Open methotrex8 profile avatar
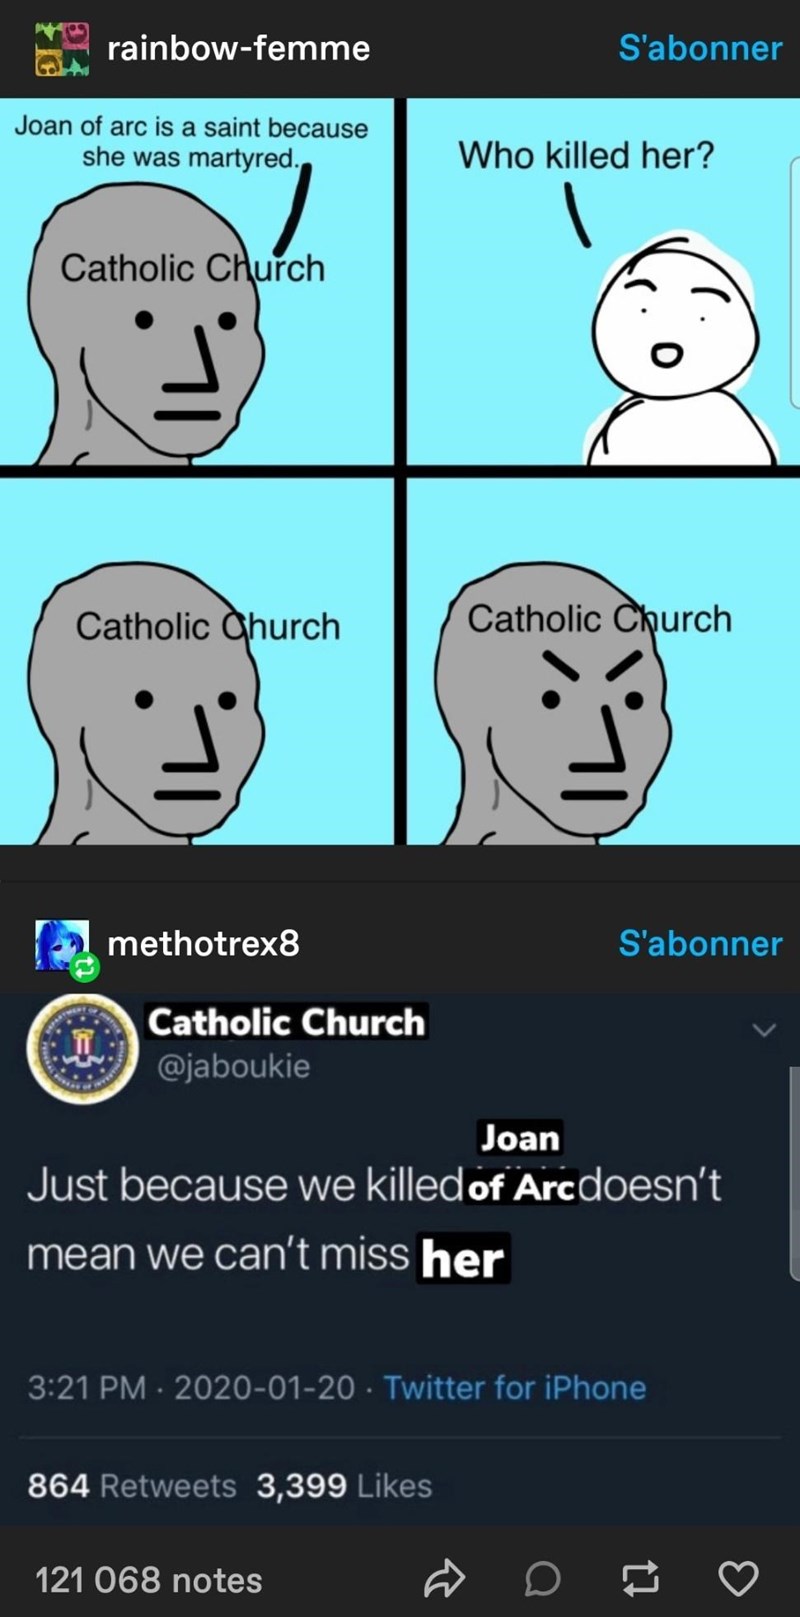The height and width of the screenshot is (1617, 800). click(62, 945)
